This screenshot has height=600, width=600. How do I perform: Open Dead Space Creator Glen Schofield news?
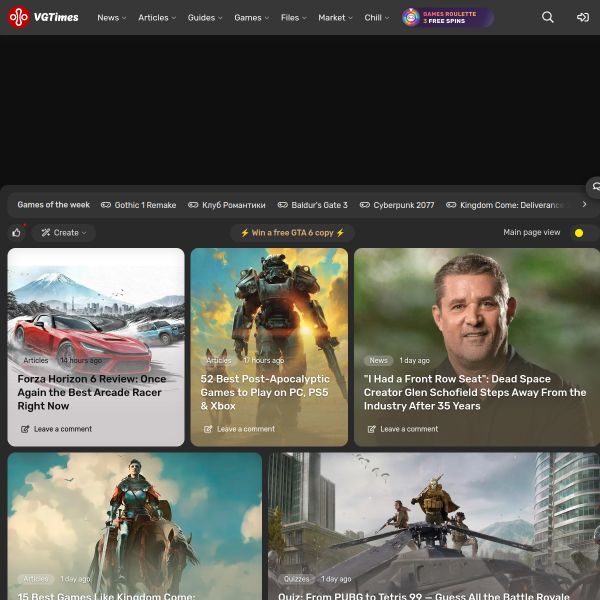pyautogui.click(x=475, y=392)
